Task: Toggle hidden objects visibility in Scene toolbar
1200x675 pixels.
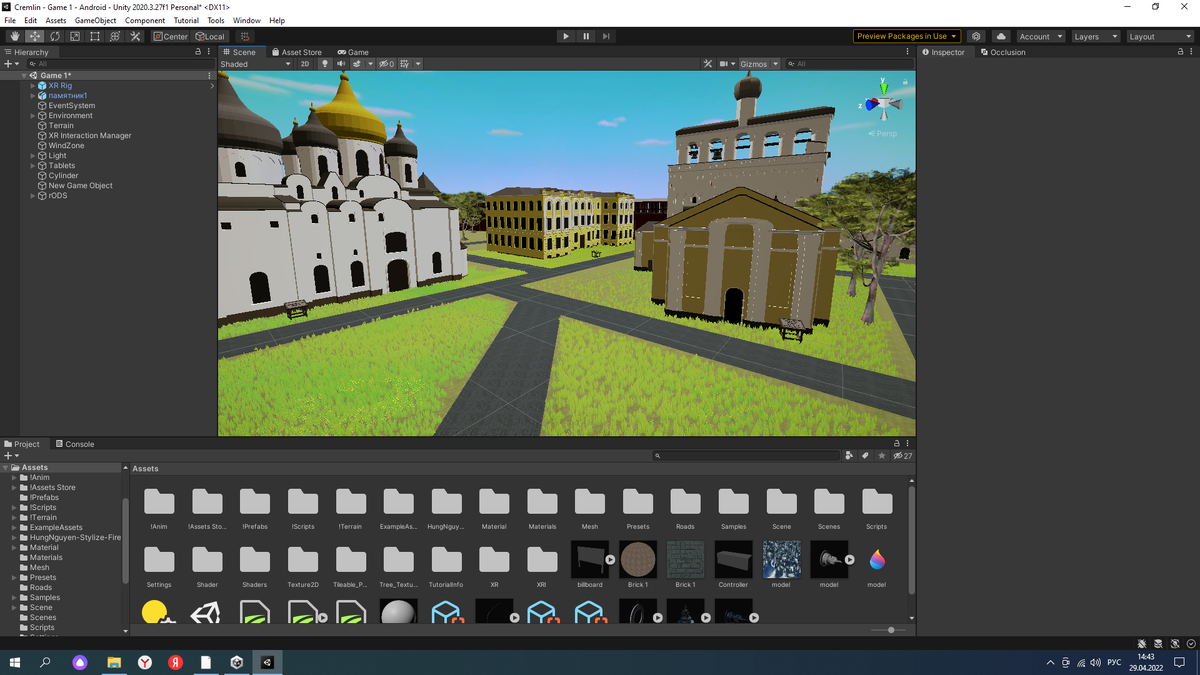Action: click(x=386, y=64)
